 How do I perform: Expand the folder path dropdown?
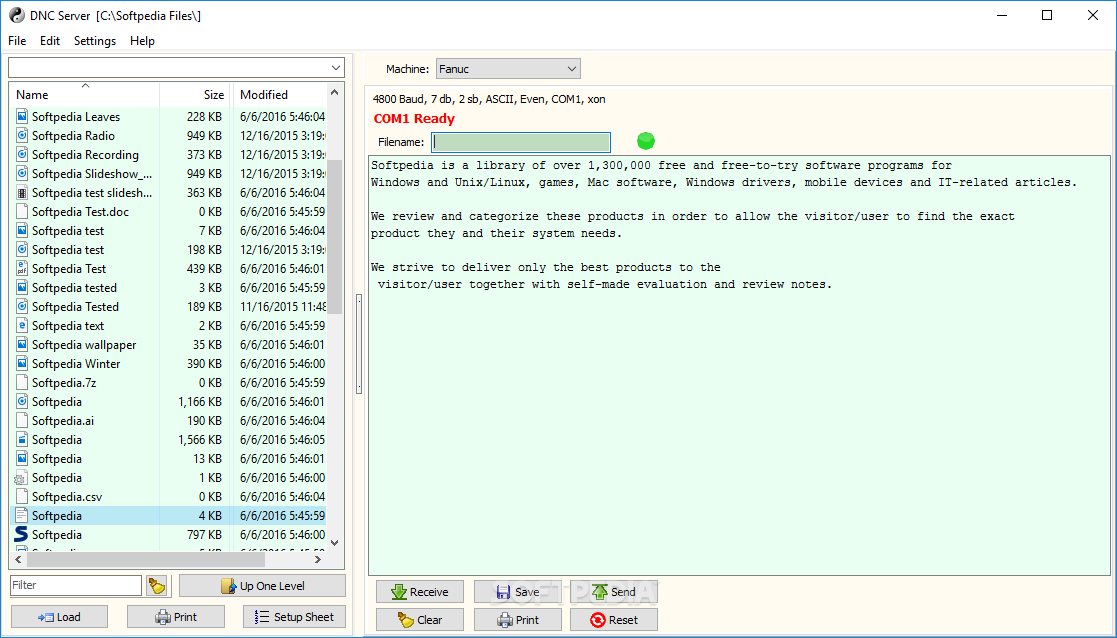[336, 68]
